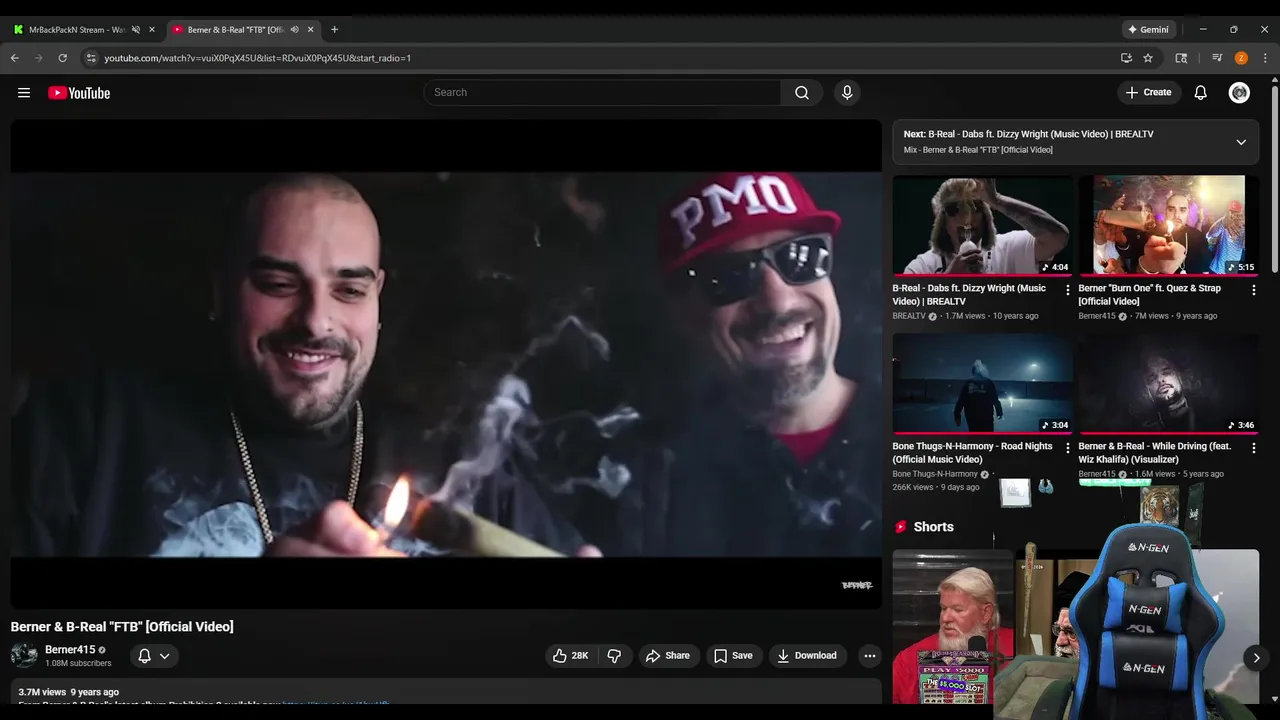Show next Shorts with right arrow
1280x720 pixels.
click(1257, 657)
